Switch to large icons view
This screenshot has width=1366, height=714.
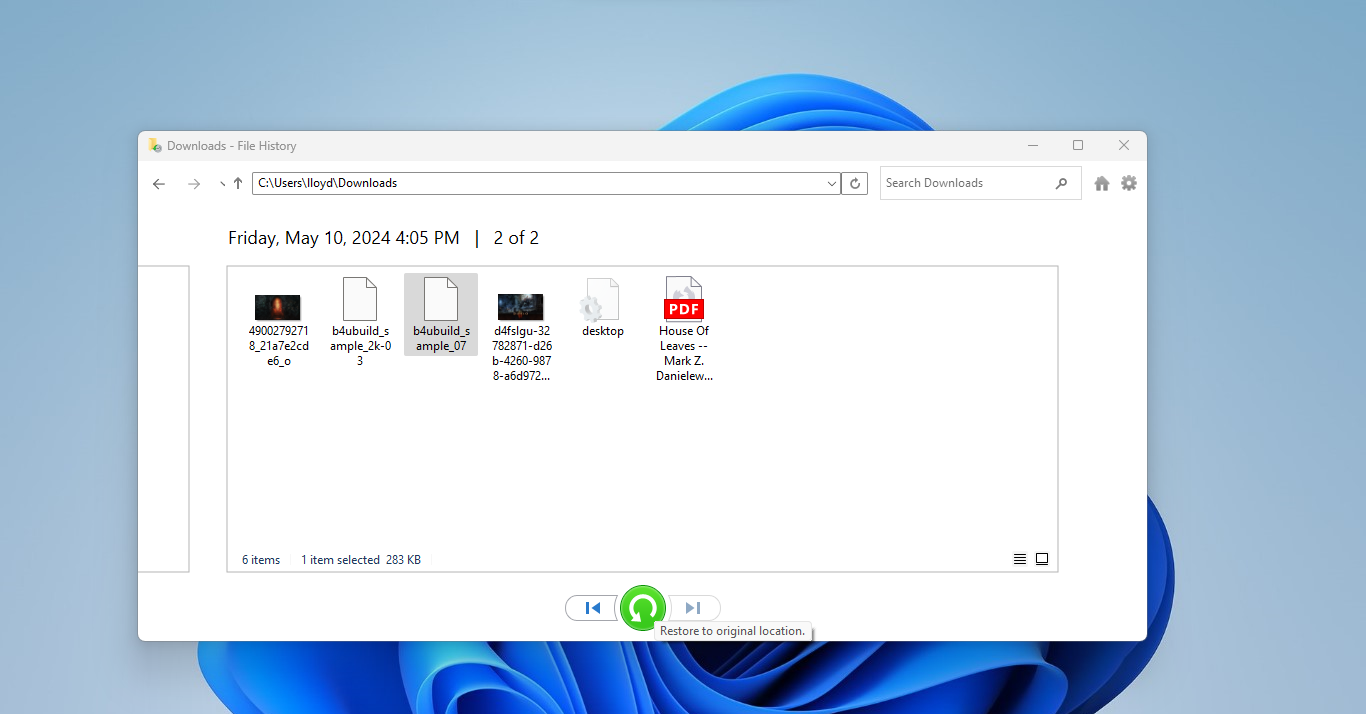tap(1042, 559)
